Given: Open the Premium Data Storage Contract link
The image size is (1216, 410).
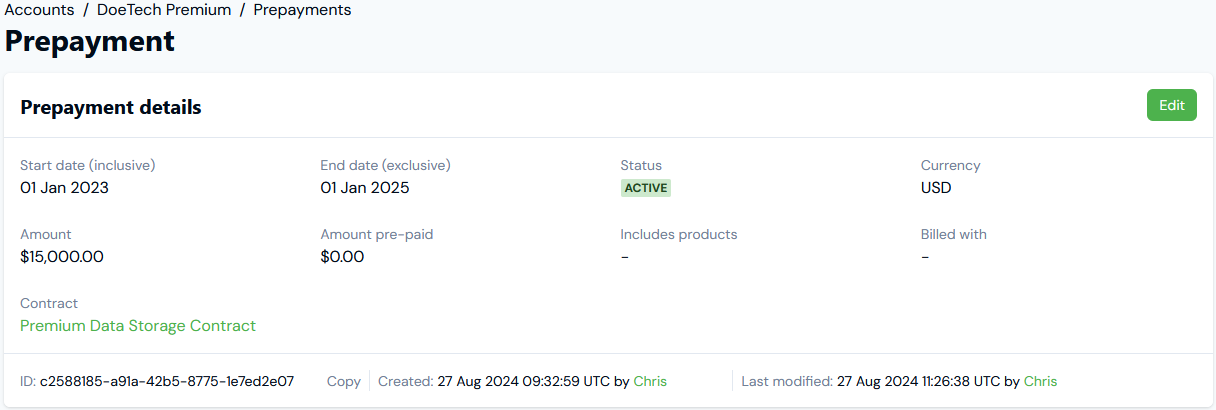Looking at the screenshot, I should [x=138, y=326].
